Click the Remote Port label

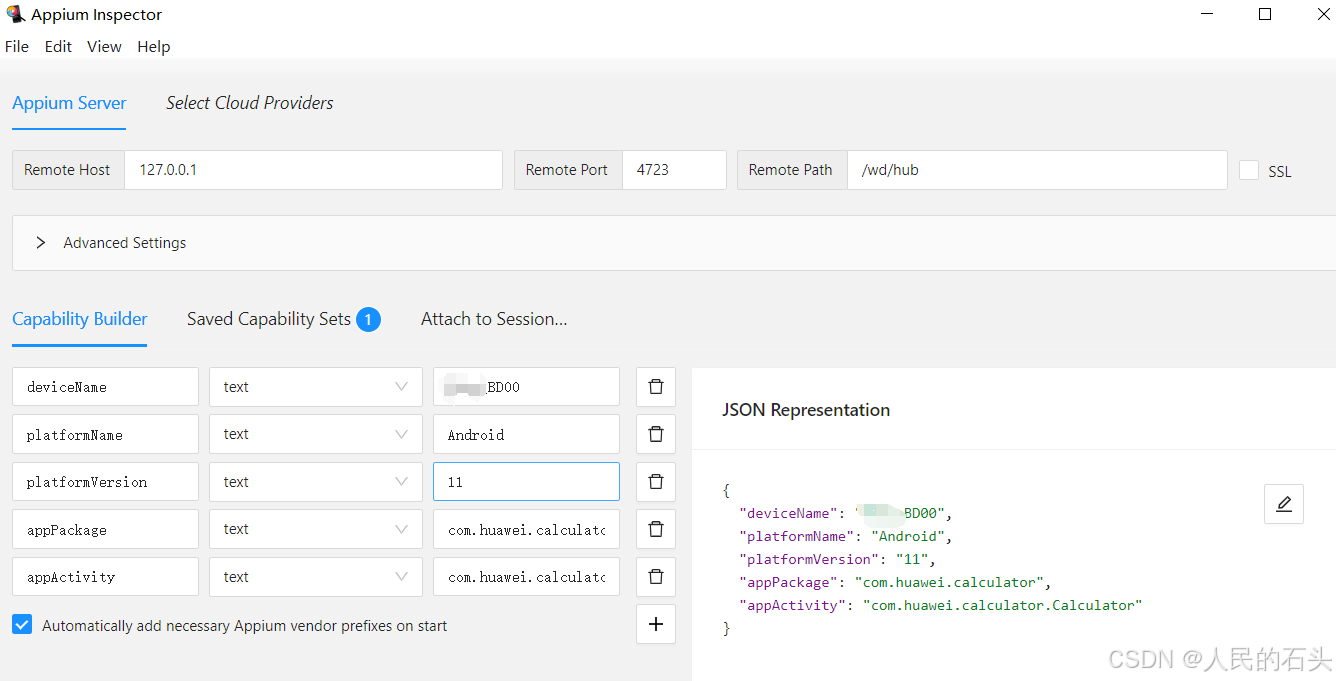[x=567, y=170]
